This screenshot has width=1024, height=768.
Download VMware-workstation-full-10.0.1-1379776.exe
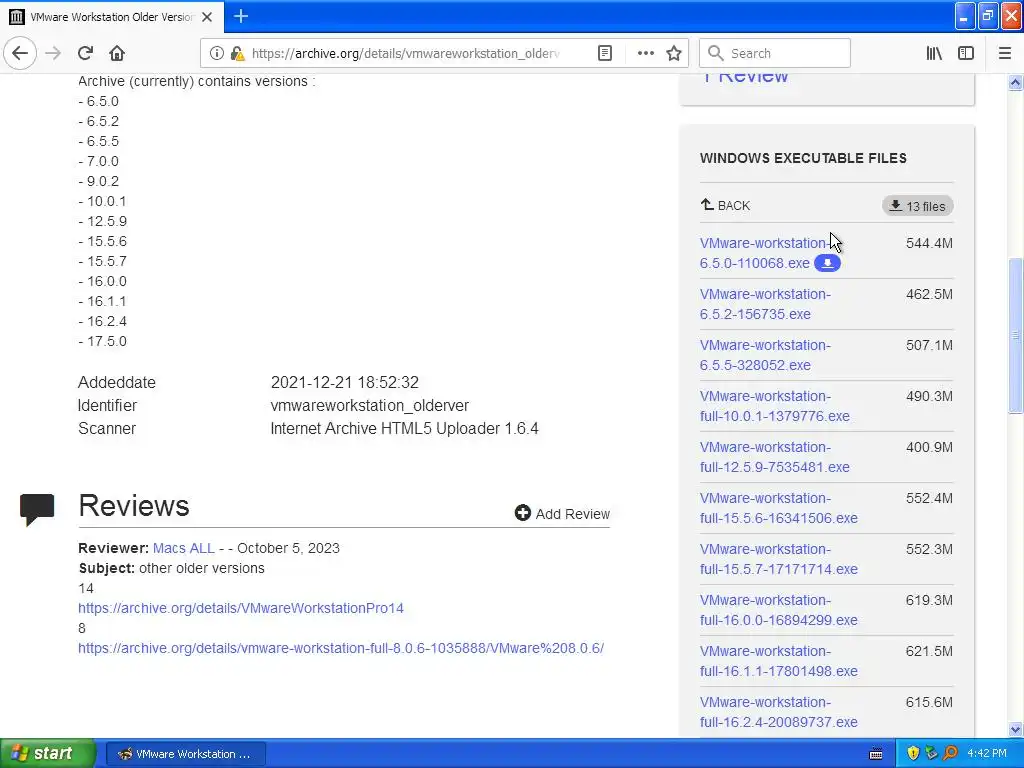775,406
